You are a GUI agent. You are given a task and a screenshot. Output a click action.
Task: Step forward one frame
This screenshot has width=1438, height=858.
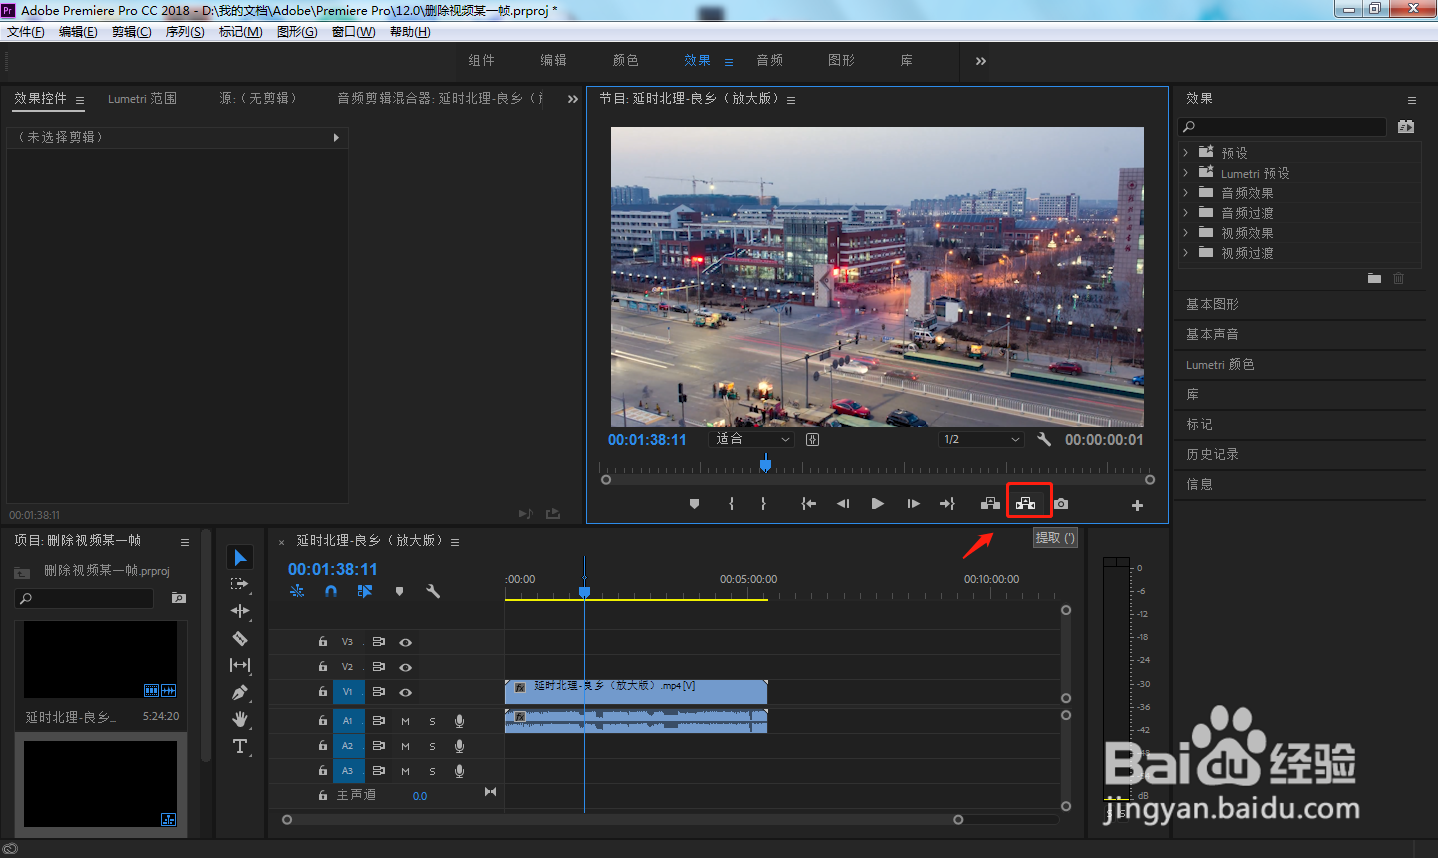click(x=913, y=504)
